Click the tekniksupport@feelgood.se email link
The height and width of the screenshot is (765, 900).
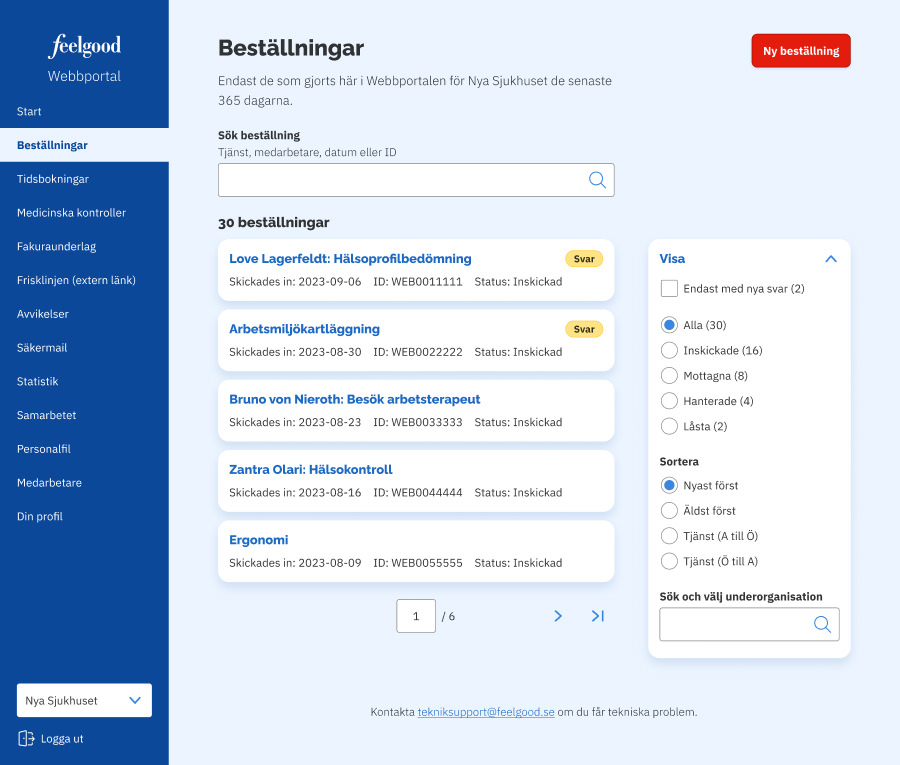[x=486, y=712]
